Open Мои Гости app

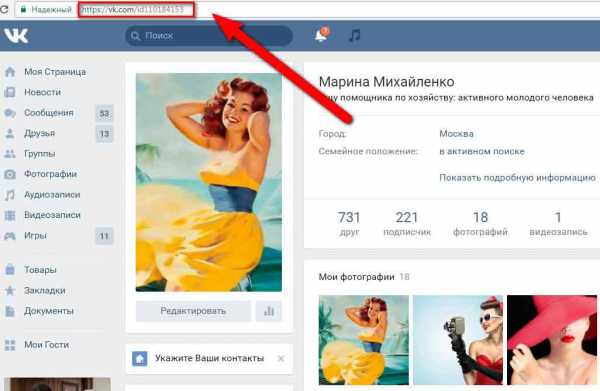click(47, 345)
